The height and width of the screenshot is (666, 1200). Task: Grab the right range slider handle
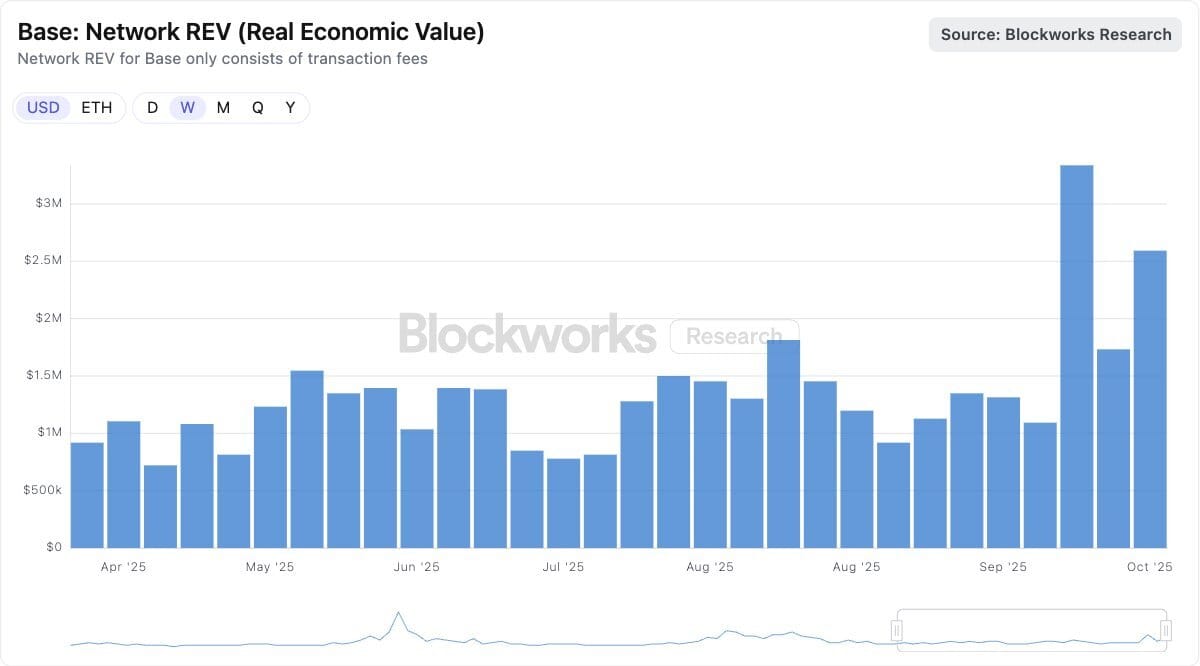[1166, 630]
